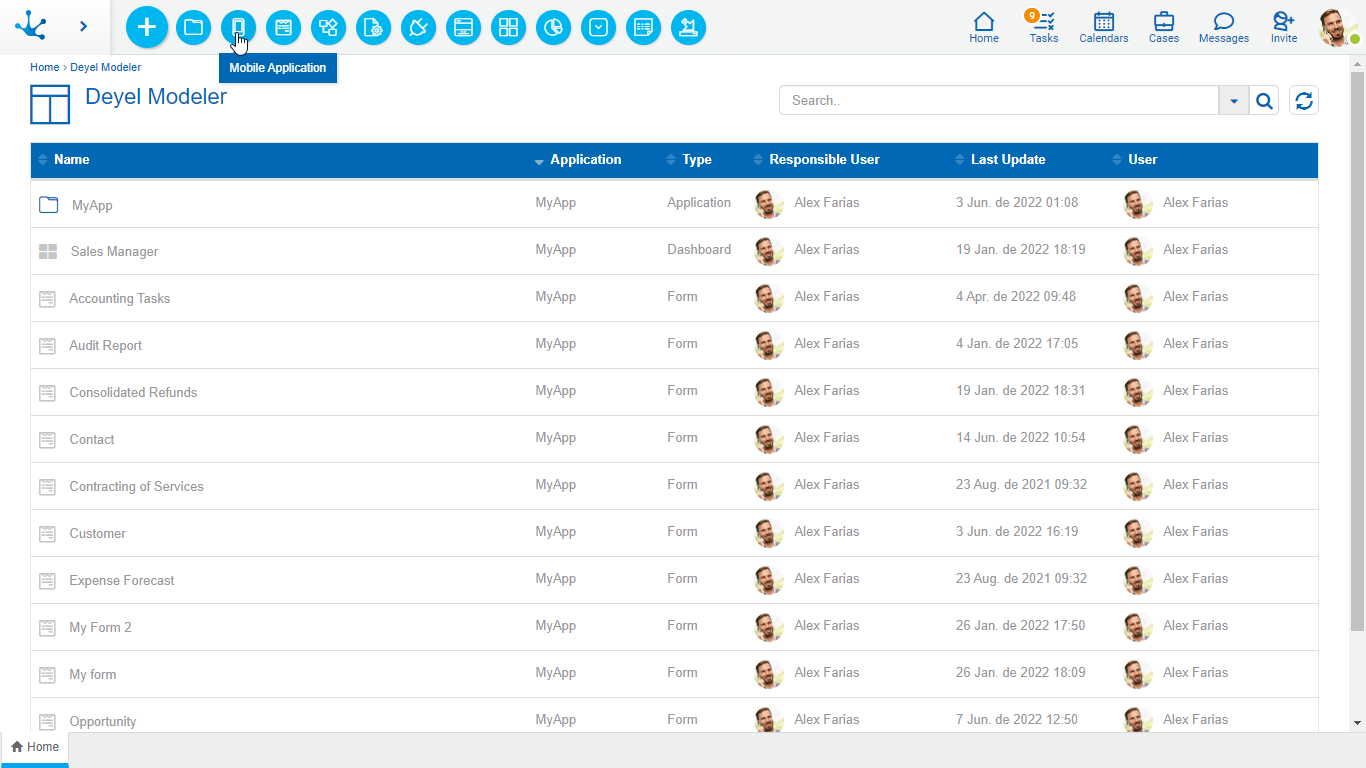Open the Audit Report form

(x=105, y=346)
